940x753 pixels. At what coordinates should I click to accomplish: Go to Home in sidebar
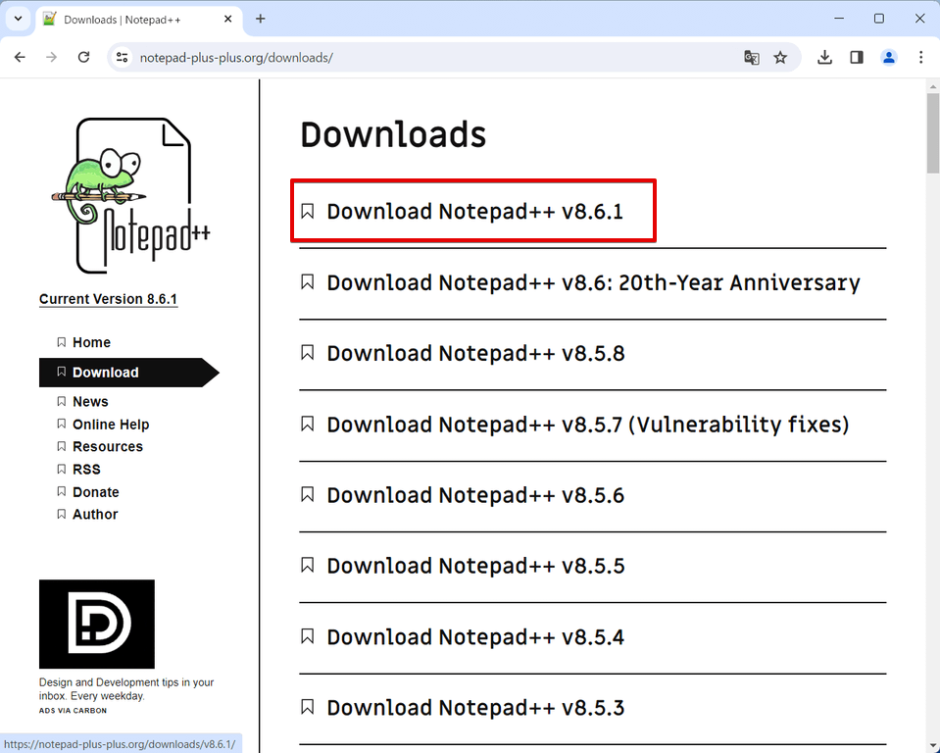(x=91, y=342)
